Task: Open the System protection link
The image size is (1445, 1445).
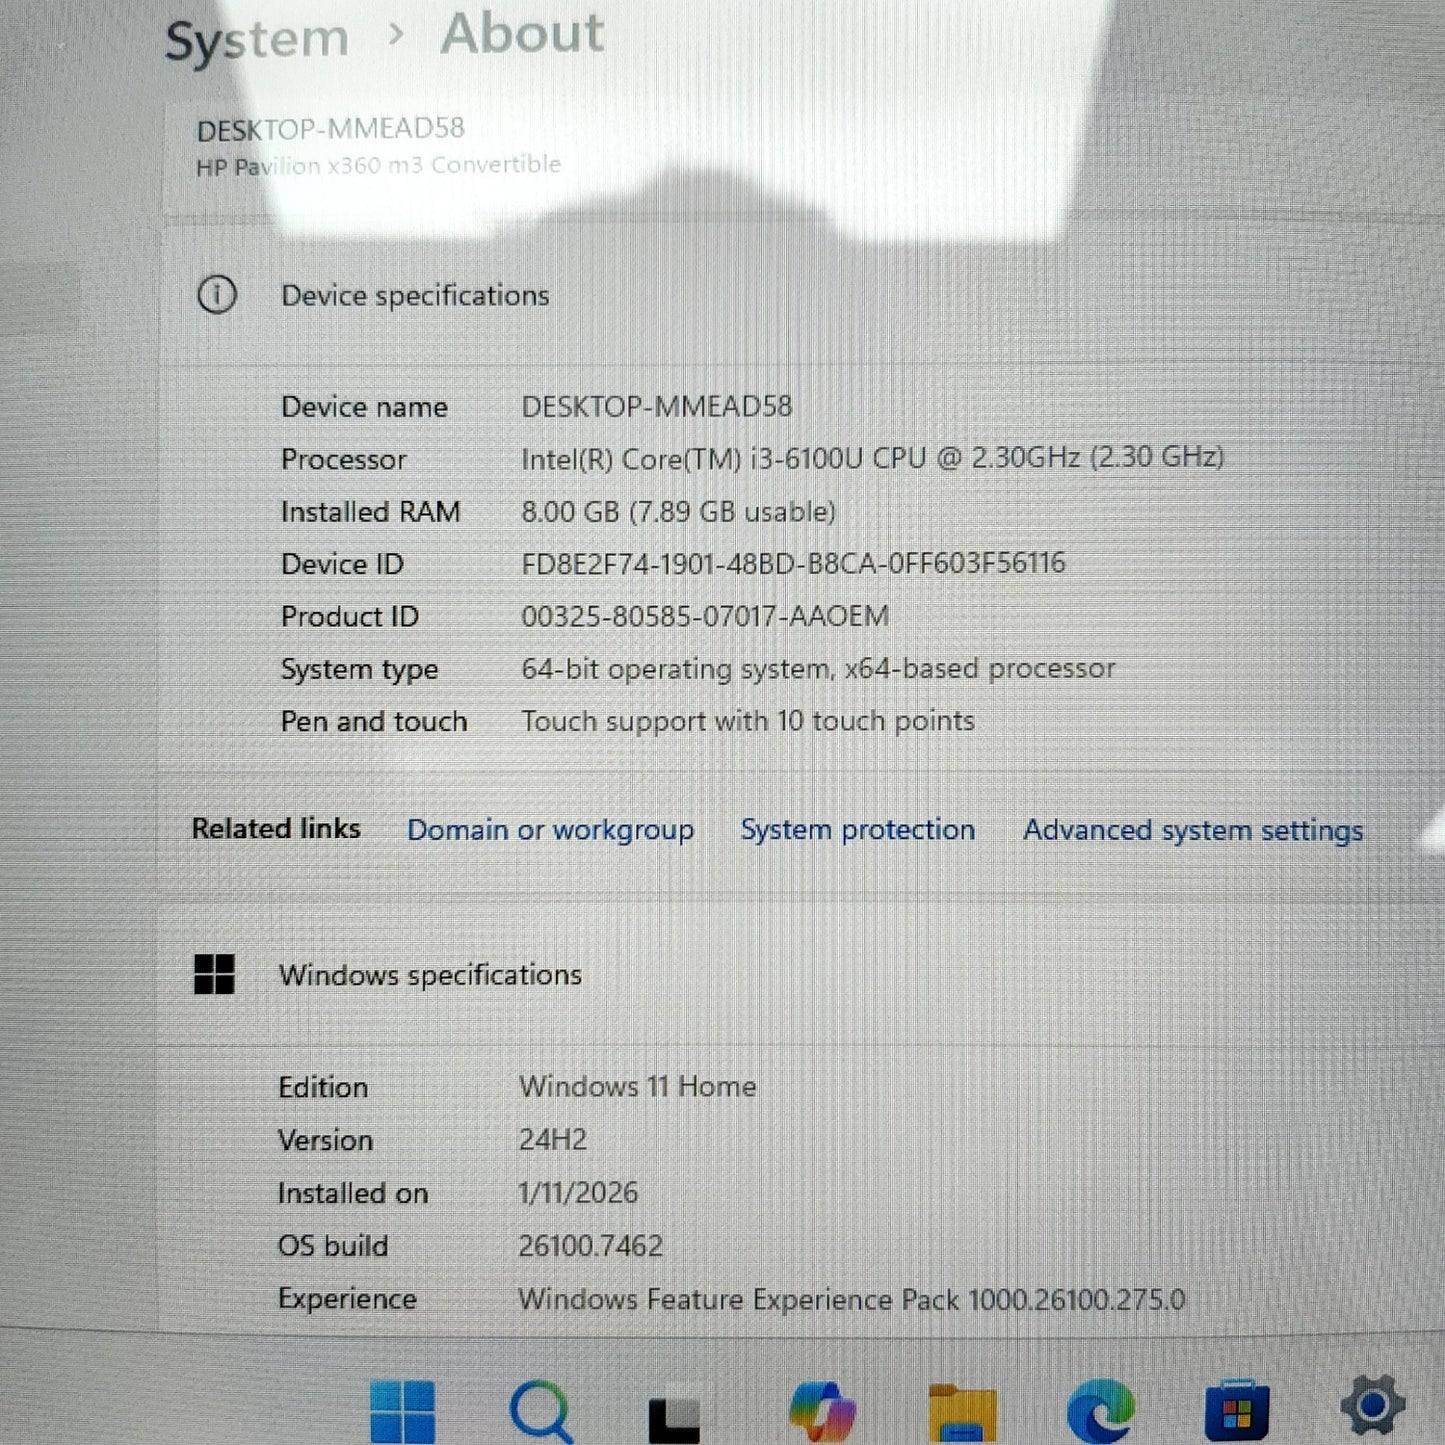Action: (x=857, y=830)
